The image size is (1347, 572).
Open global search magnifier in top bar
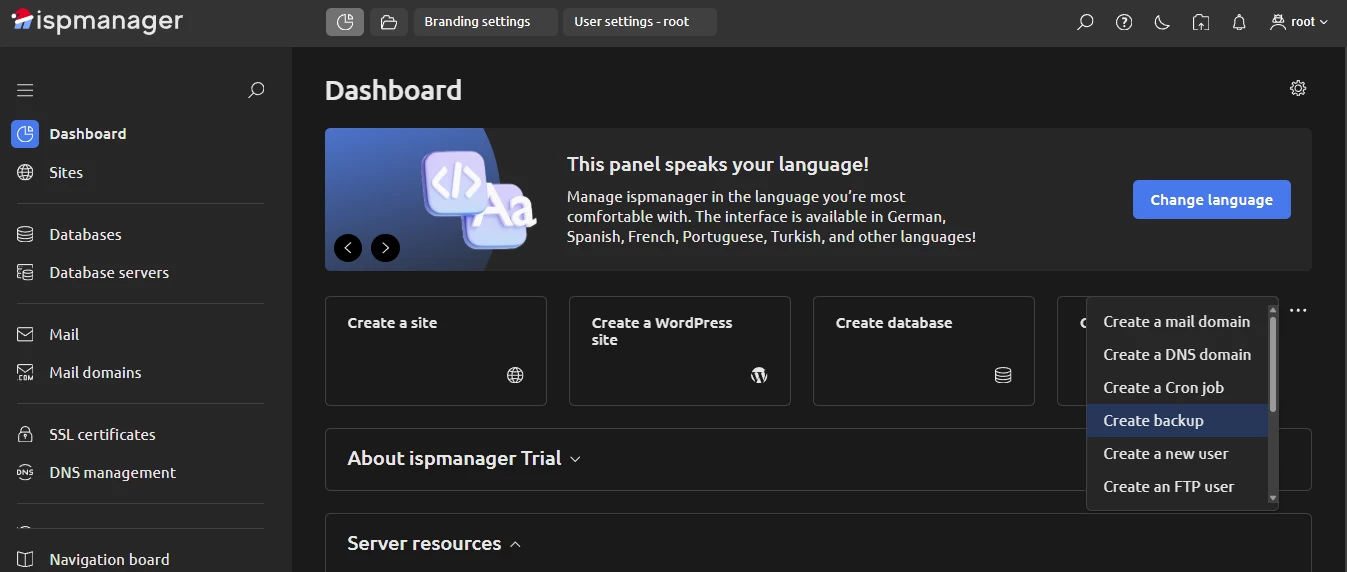pos(1085,22)
